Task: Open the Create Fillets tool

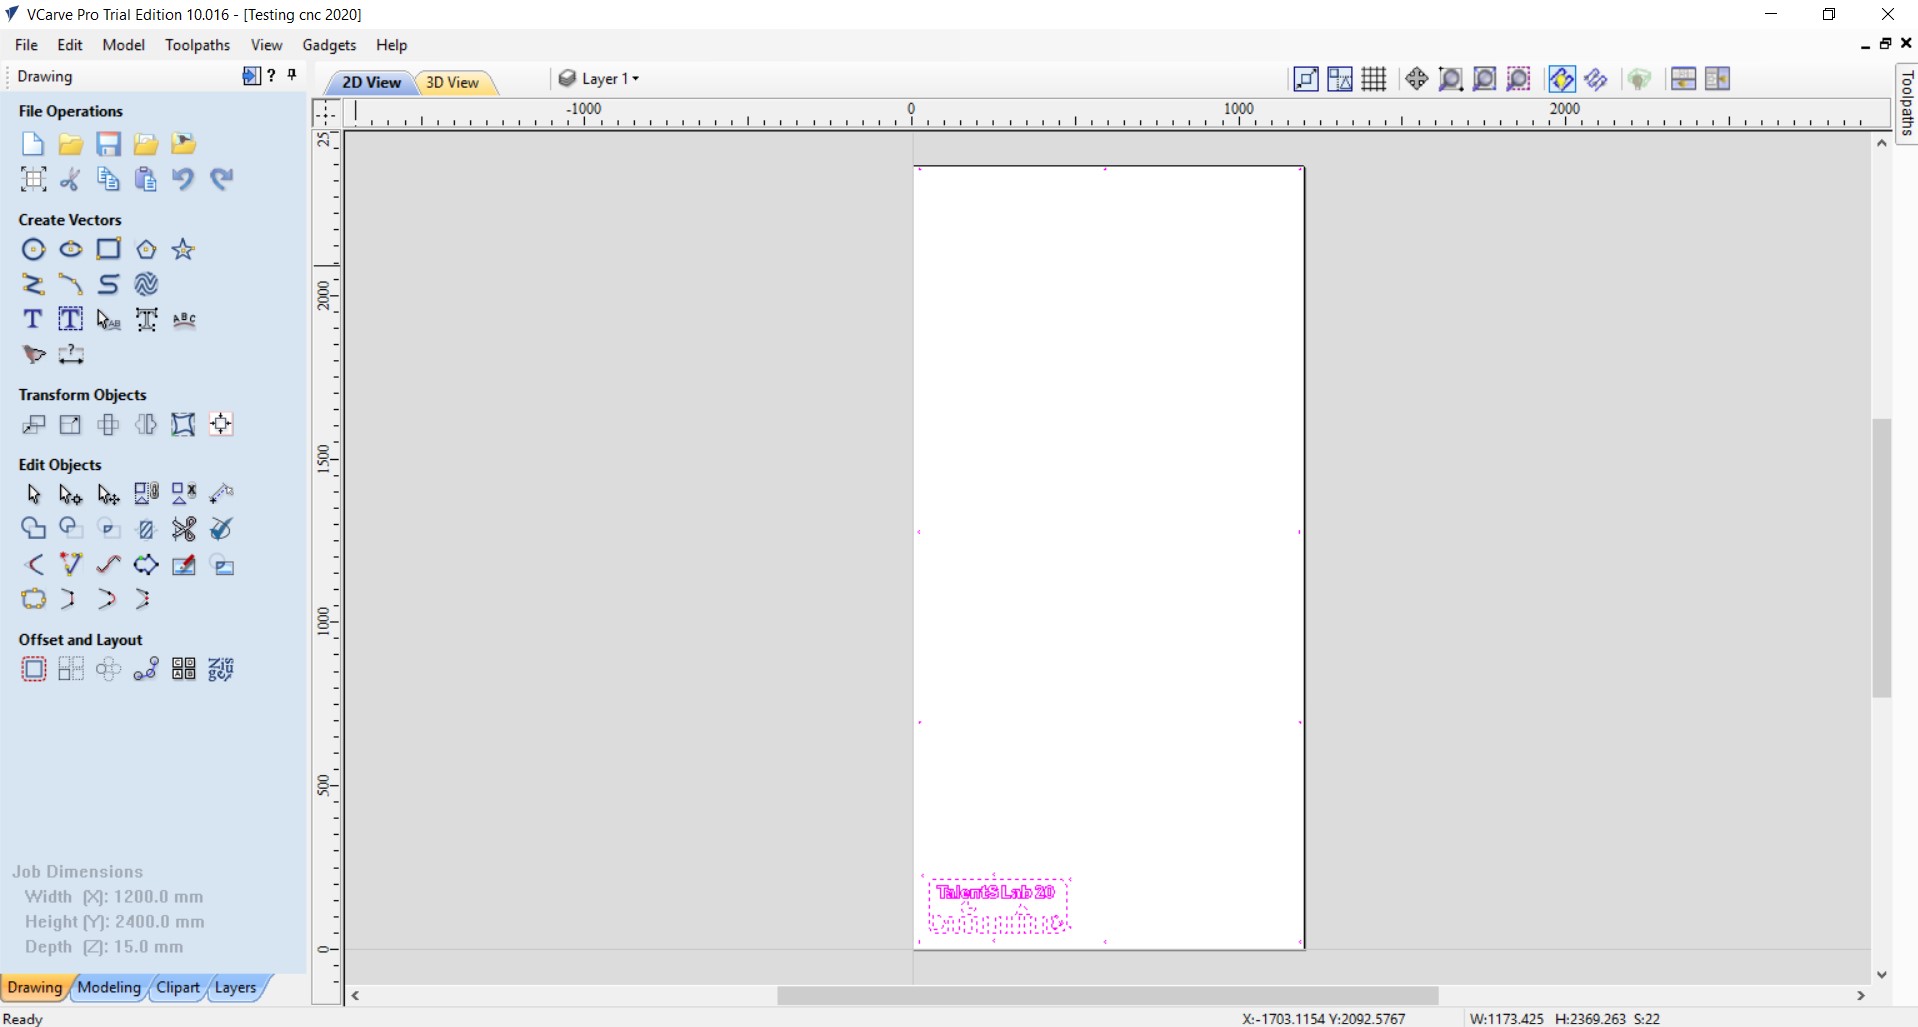Action: 33,564
